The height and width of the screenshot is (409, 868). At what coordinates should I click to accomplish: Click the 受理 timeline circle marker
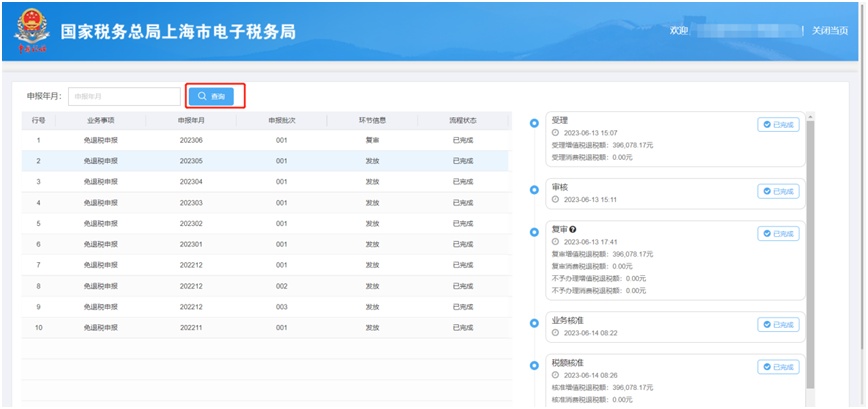coord(534,123)
